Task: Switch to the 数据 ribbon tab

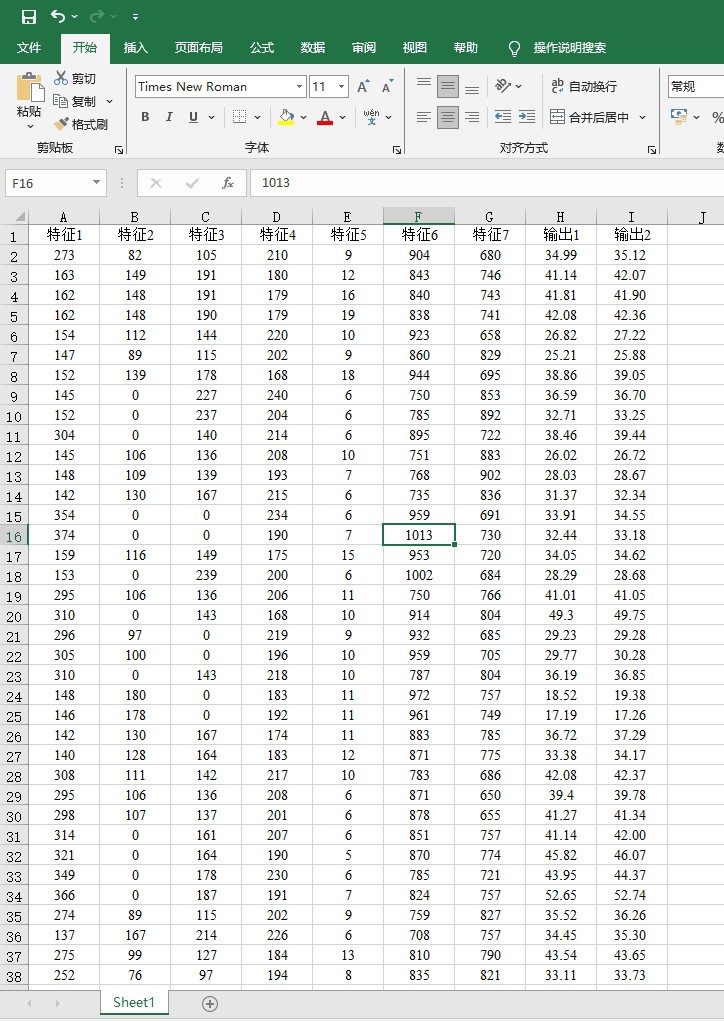Action: [313, 48]
